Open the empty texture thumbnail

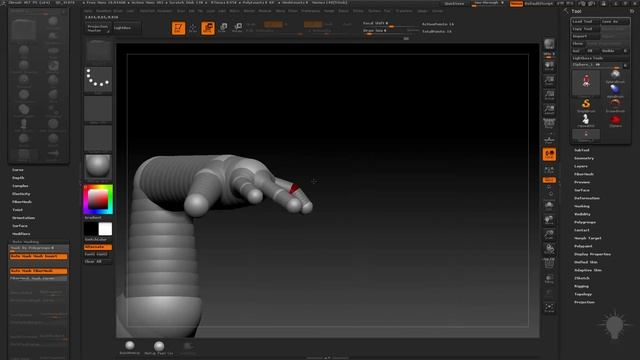(98, 138)
